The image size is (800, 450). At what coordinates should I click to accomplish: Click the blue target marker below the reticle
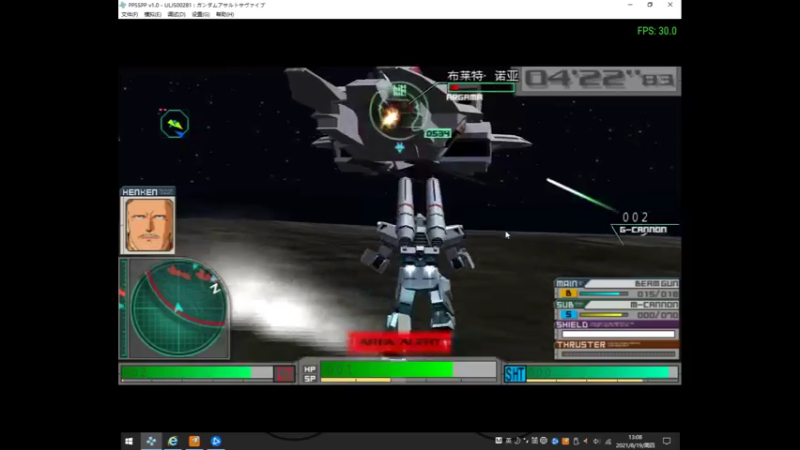pos(399,147)
